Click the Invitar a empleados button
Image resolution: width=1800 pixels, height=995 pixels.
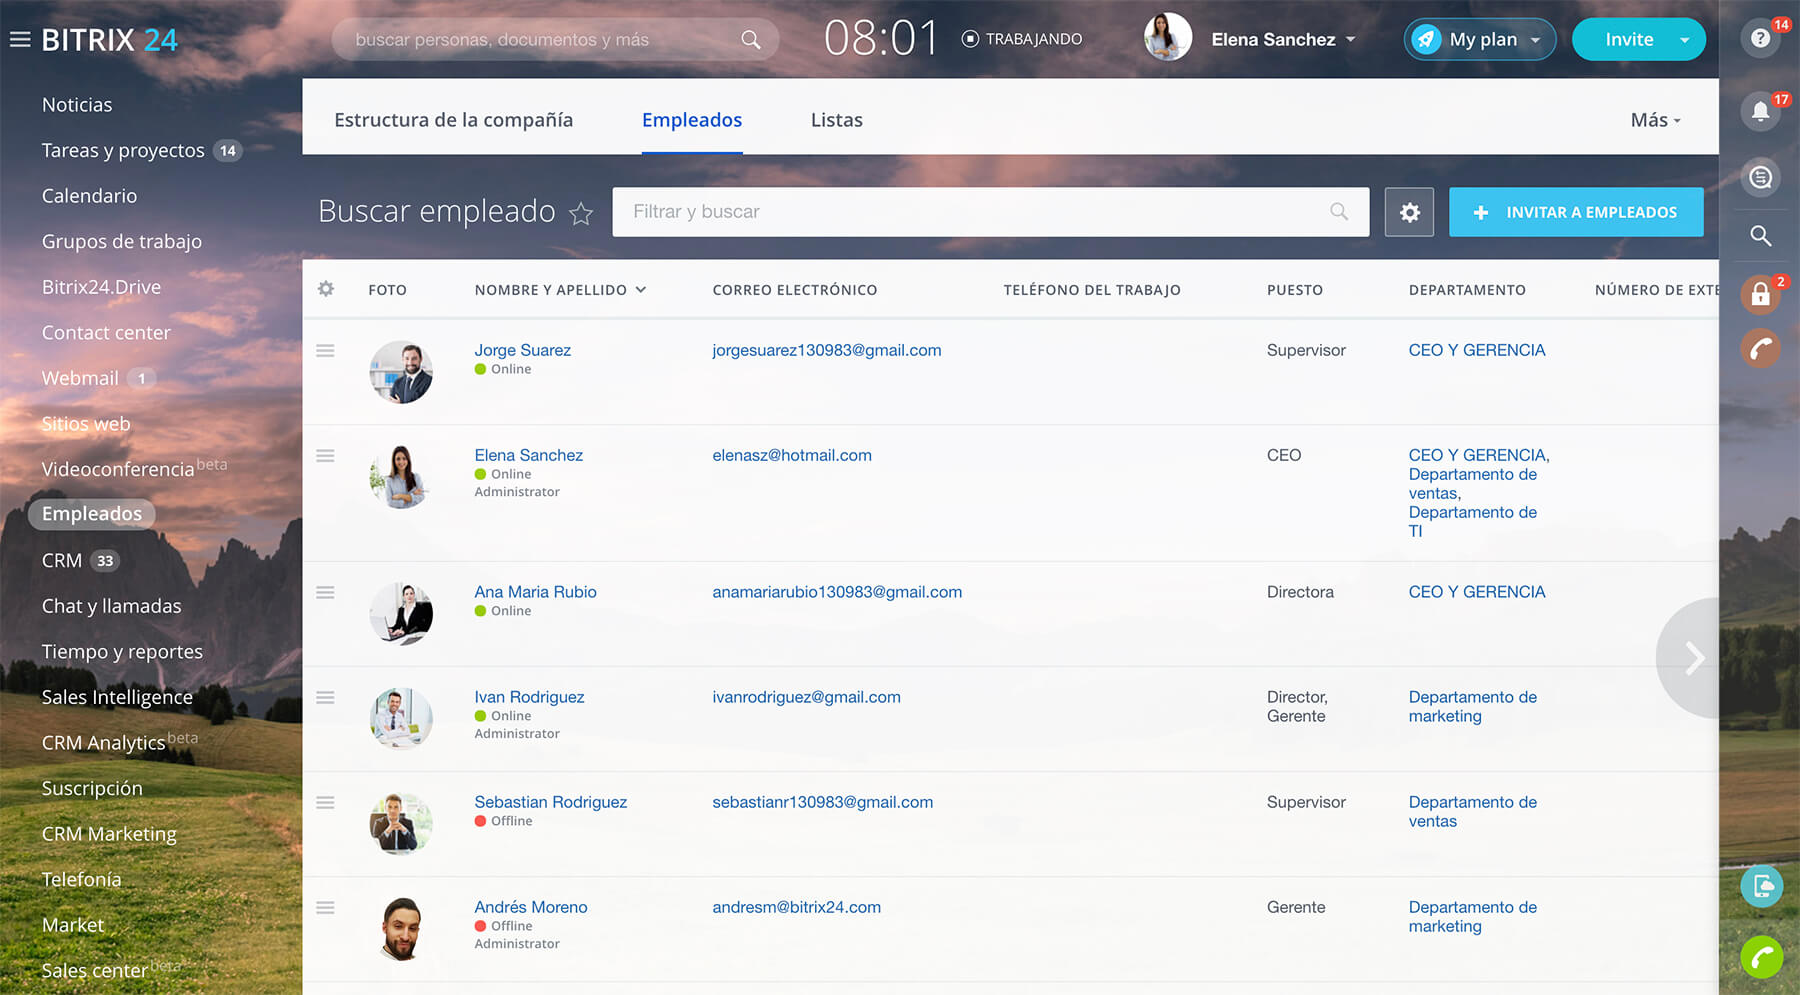click(1575, 212)
